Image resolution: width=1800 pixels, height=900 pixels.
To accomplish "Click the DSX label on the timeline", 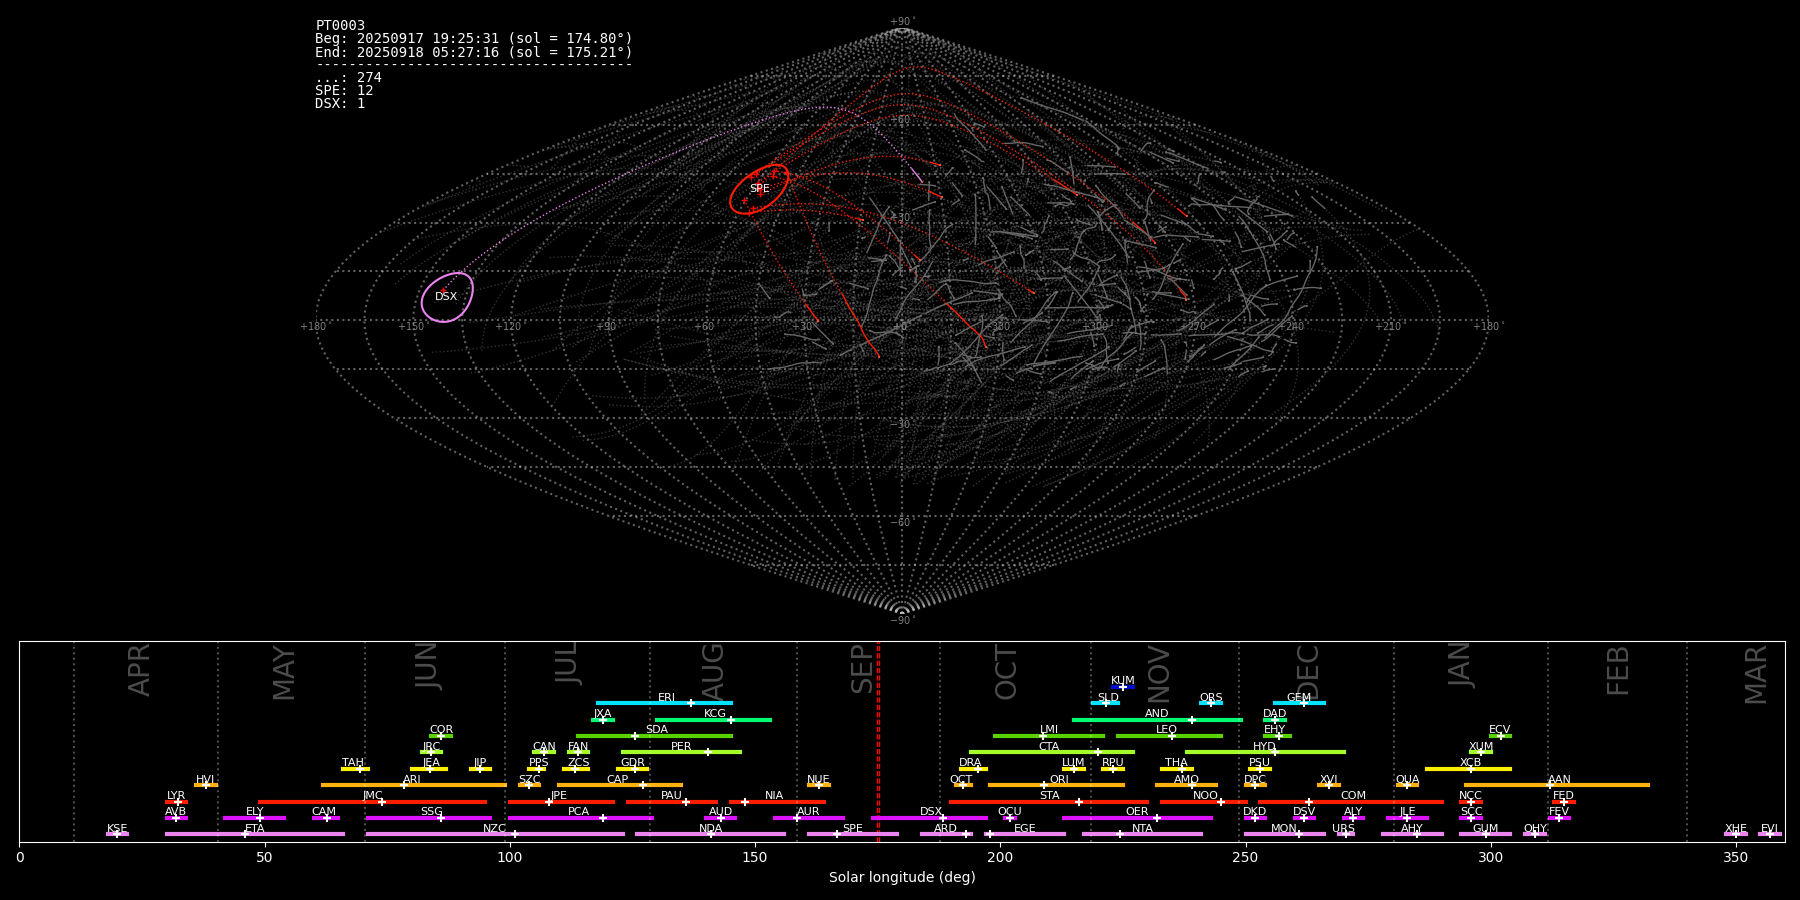I will [x=931, y=812].
